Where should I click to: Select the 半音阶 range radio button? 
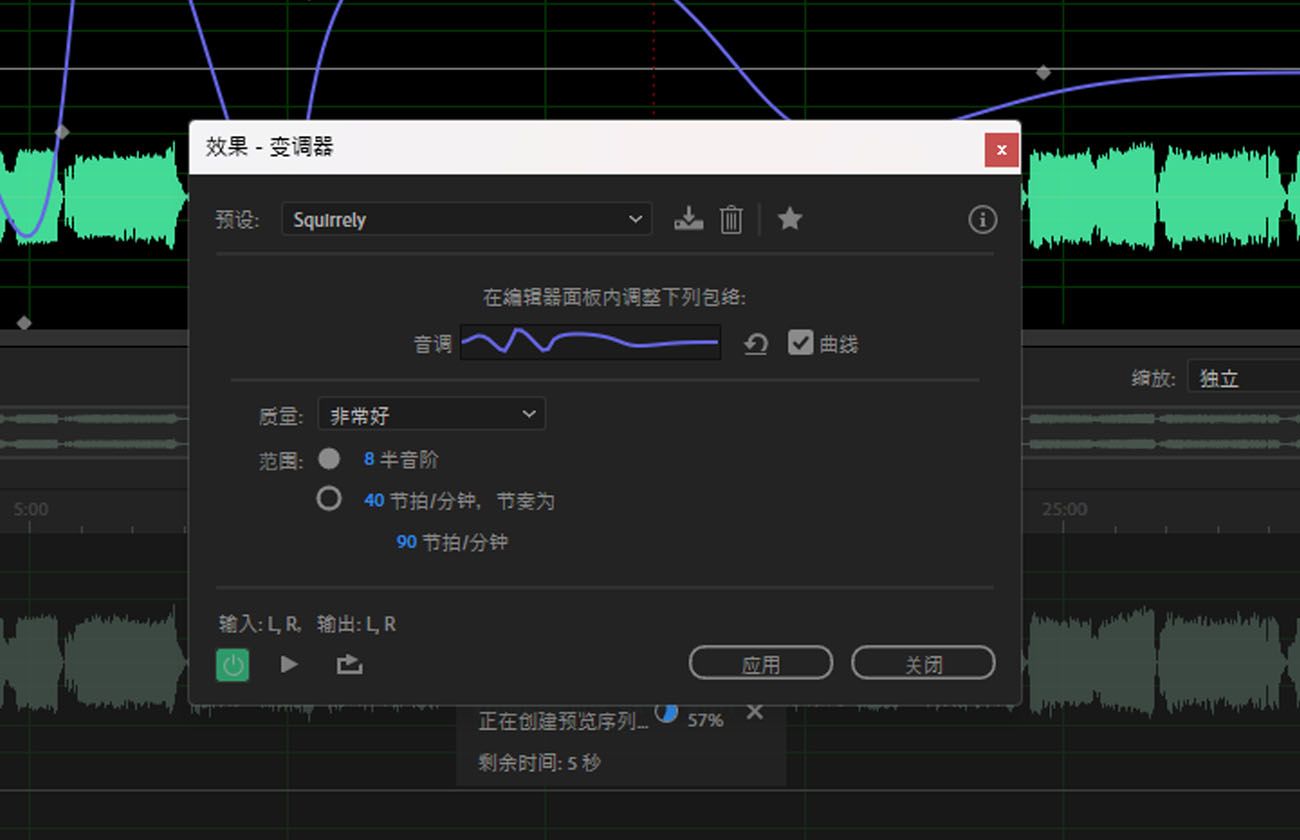pos(329,459)
